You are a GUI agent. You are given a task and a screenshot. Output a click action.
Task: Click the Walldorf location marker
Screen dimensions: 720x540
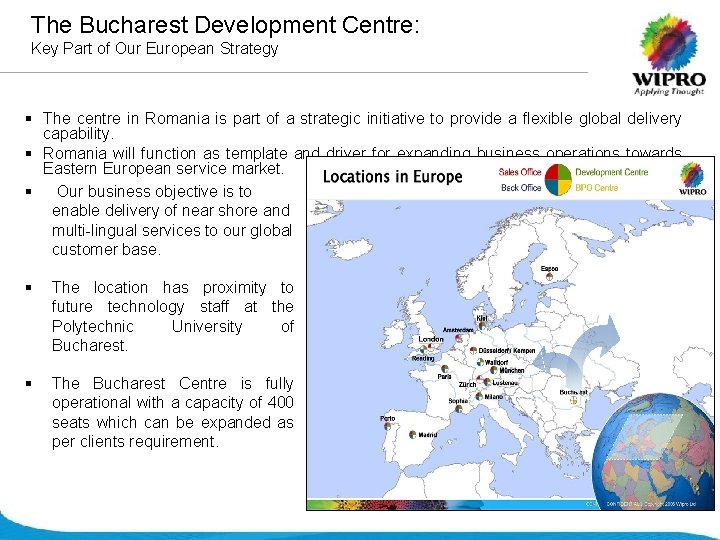[x=480, y=362]
